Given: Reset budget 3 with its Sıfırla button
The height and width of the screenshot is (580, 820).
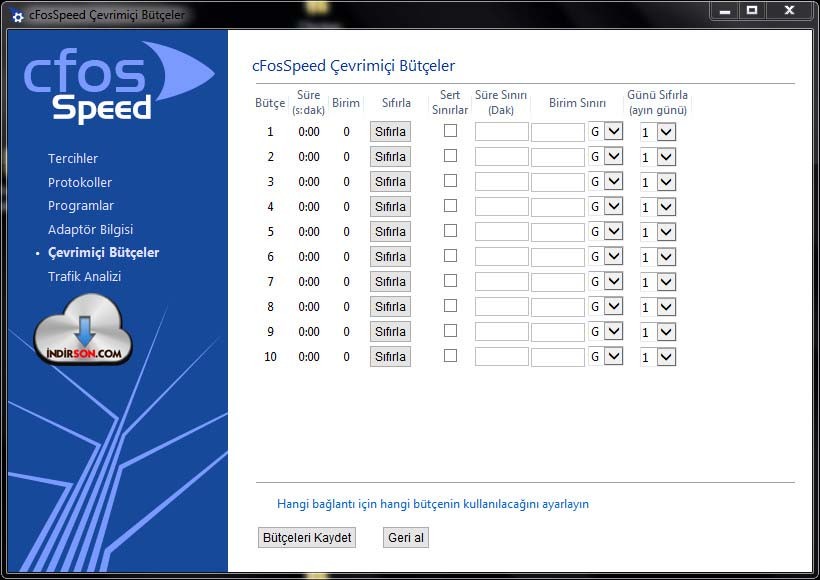Looking at the screenshot, I should point(390,182).
